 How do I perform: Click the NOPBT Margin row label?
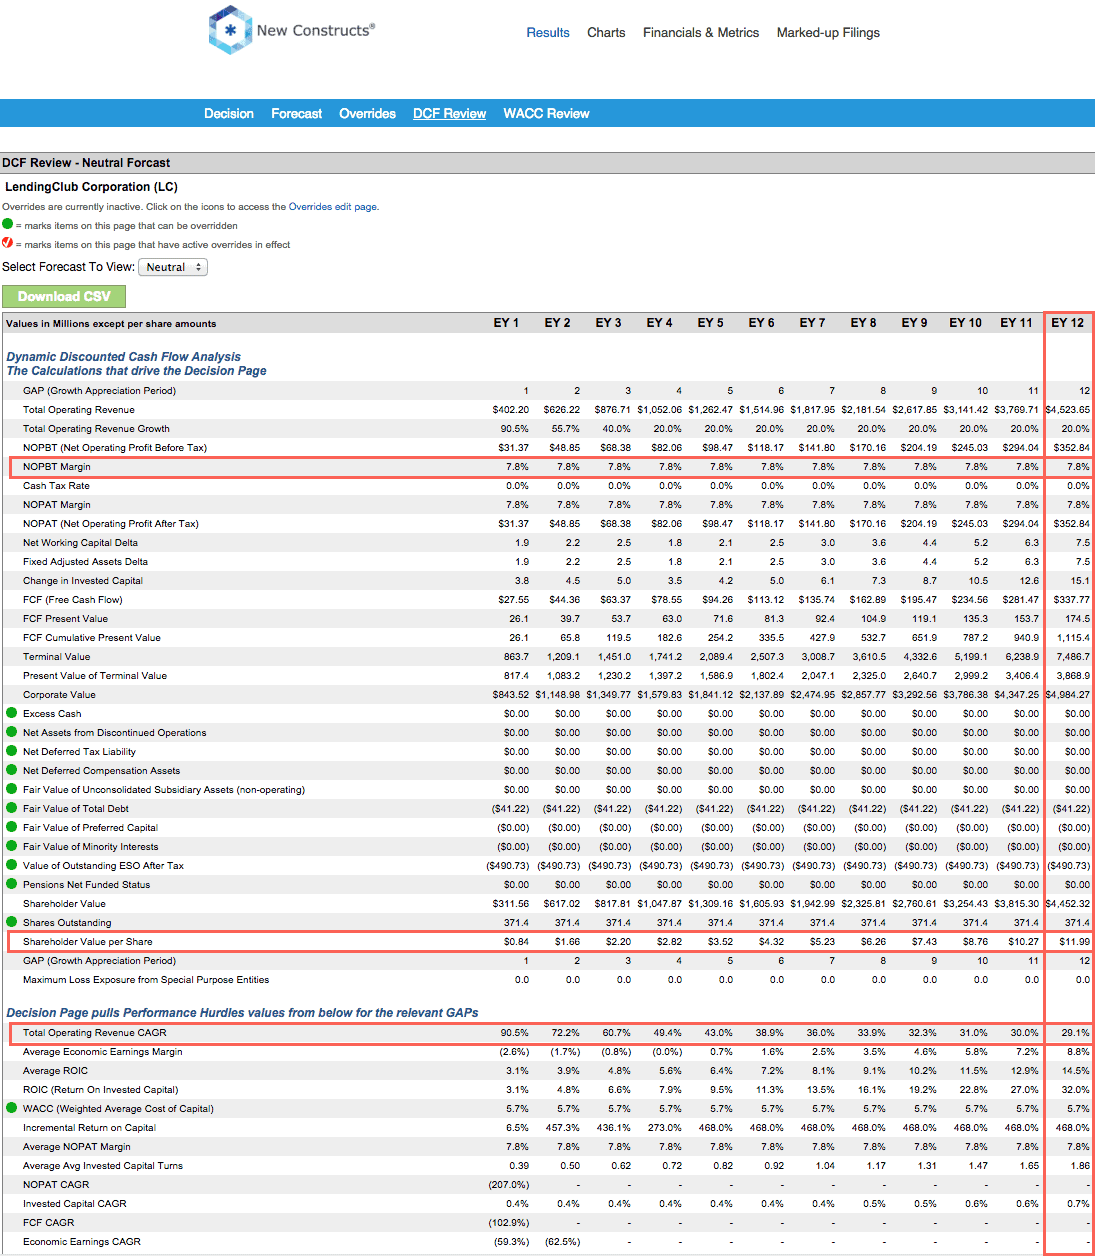[x=57, y=467]
